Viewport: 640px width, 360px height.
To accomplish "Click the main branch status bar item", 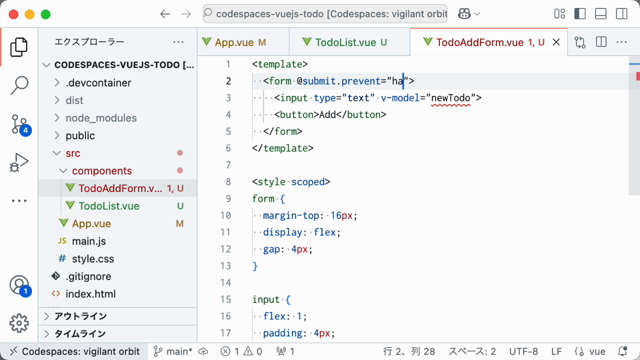I will (x=173, y=351).
